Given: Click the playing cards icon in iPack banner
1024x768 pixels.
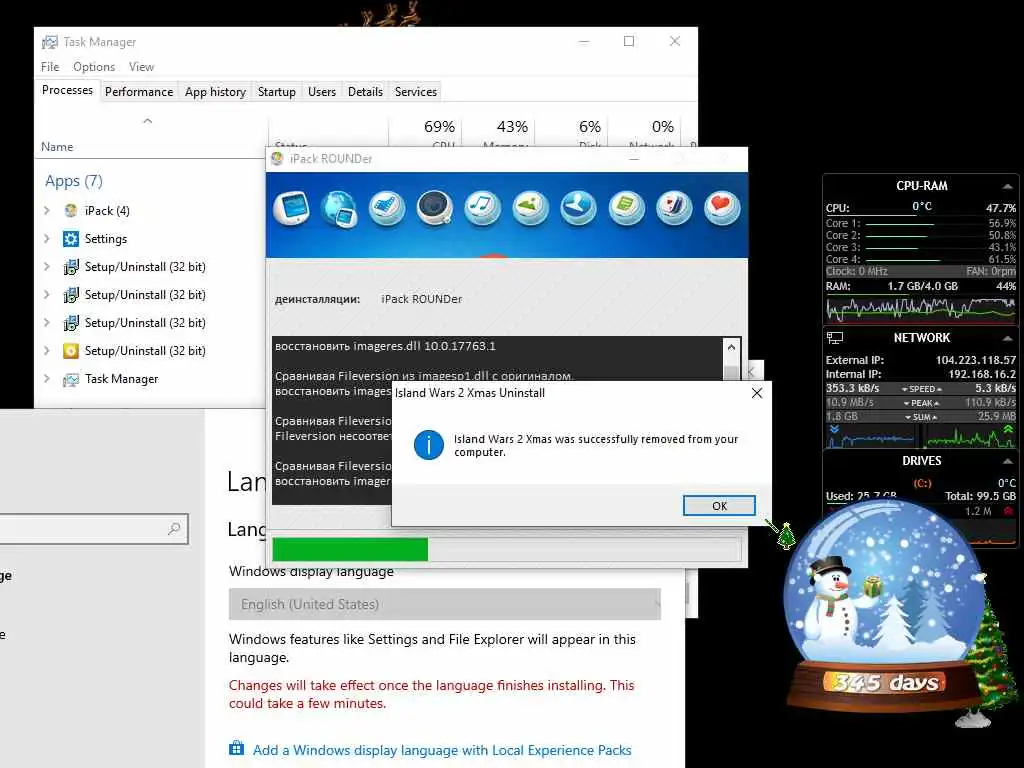Looking at the screenshot, I should pyautogui.click(x=674, y=208).
